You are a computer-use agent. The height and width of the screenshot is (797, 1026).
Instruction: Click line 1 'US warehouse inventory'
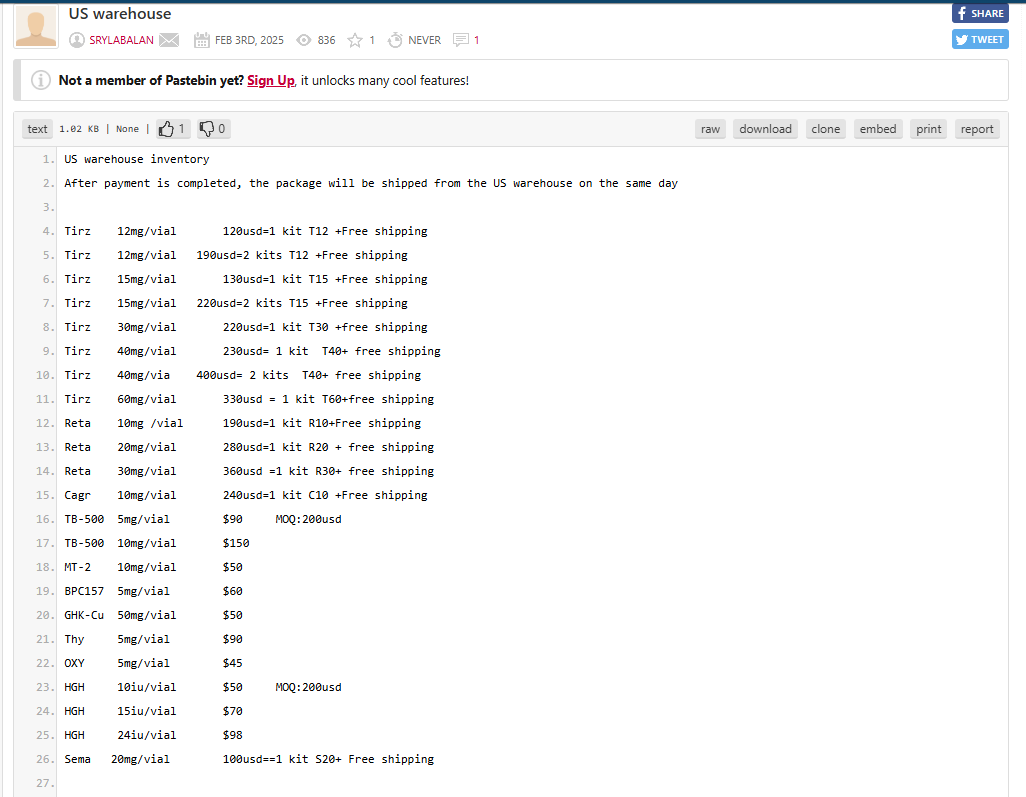pyautogui.click(x=137, y=159)
